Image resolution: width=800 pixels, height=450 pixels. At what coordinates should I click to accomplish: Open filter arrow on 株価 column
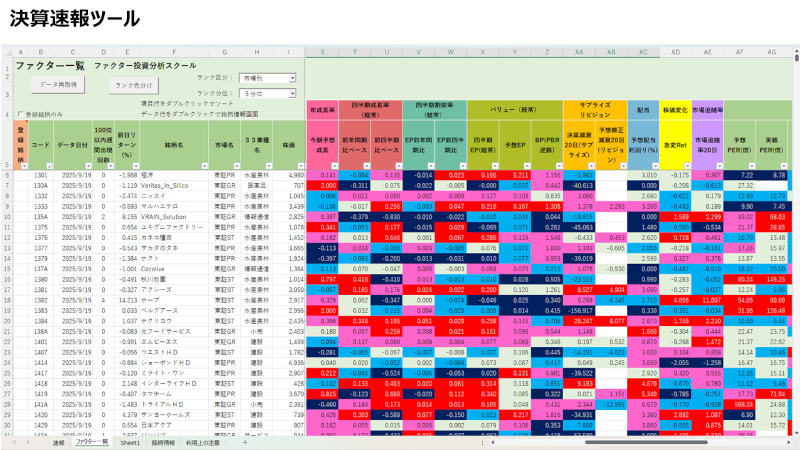pos(300,165)
